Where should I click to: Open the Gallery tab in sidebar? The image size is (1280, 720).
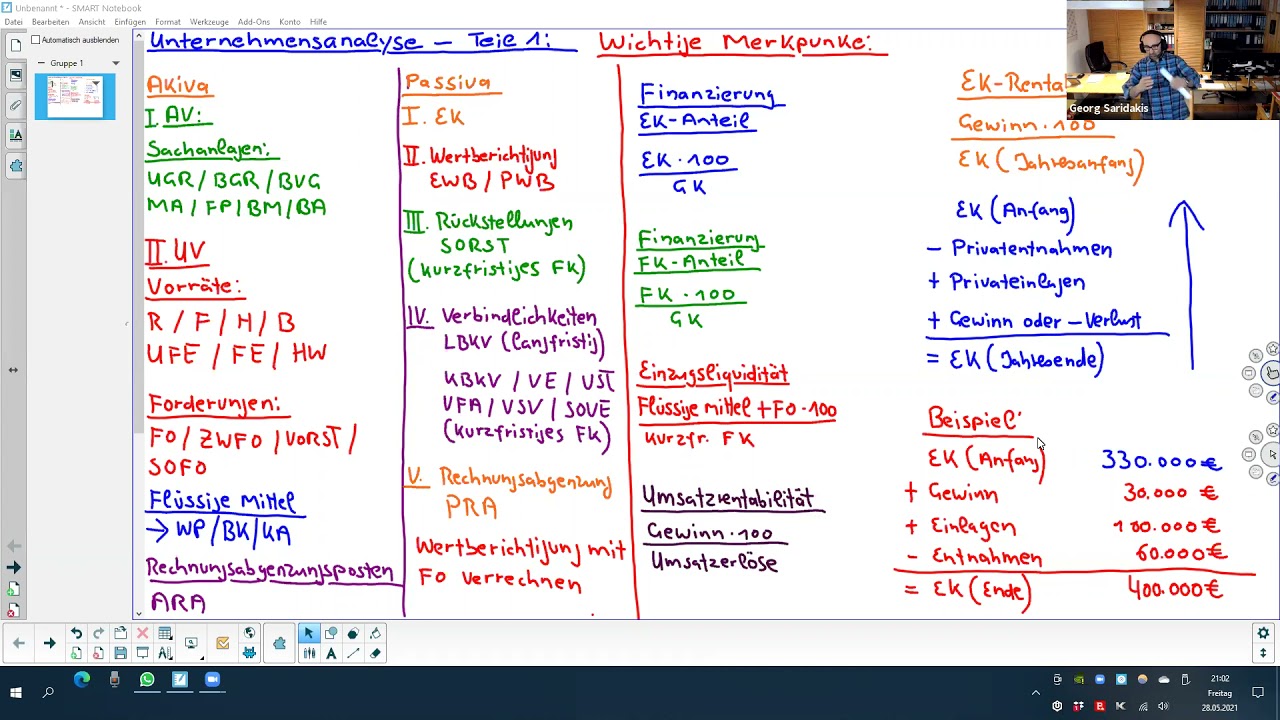[x=15, y=75]
